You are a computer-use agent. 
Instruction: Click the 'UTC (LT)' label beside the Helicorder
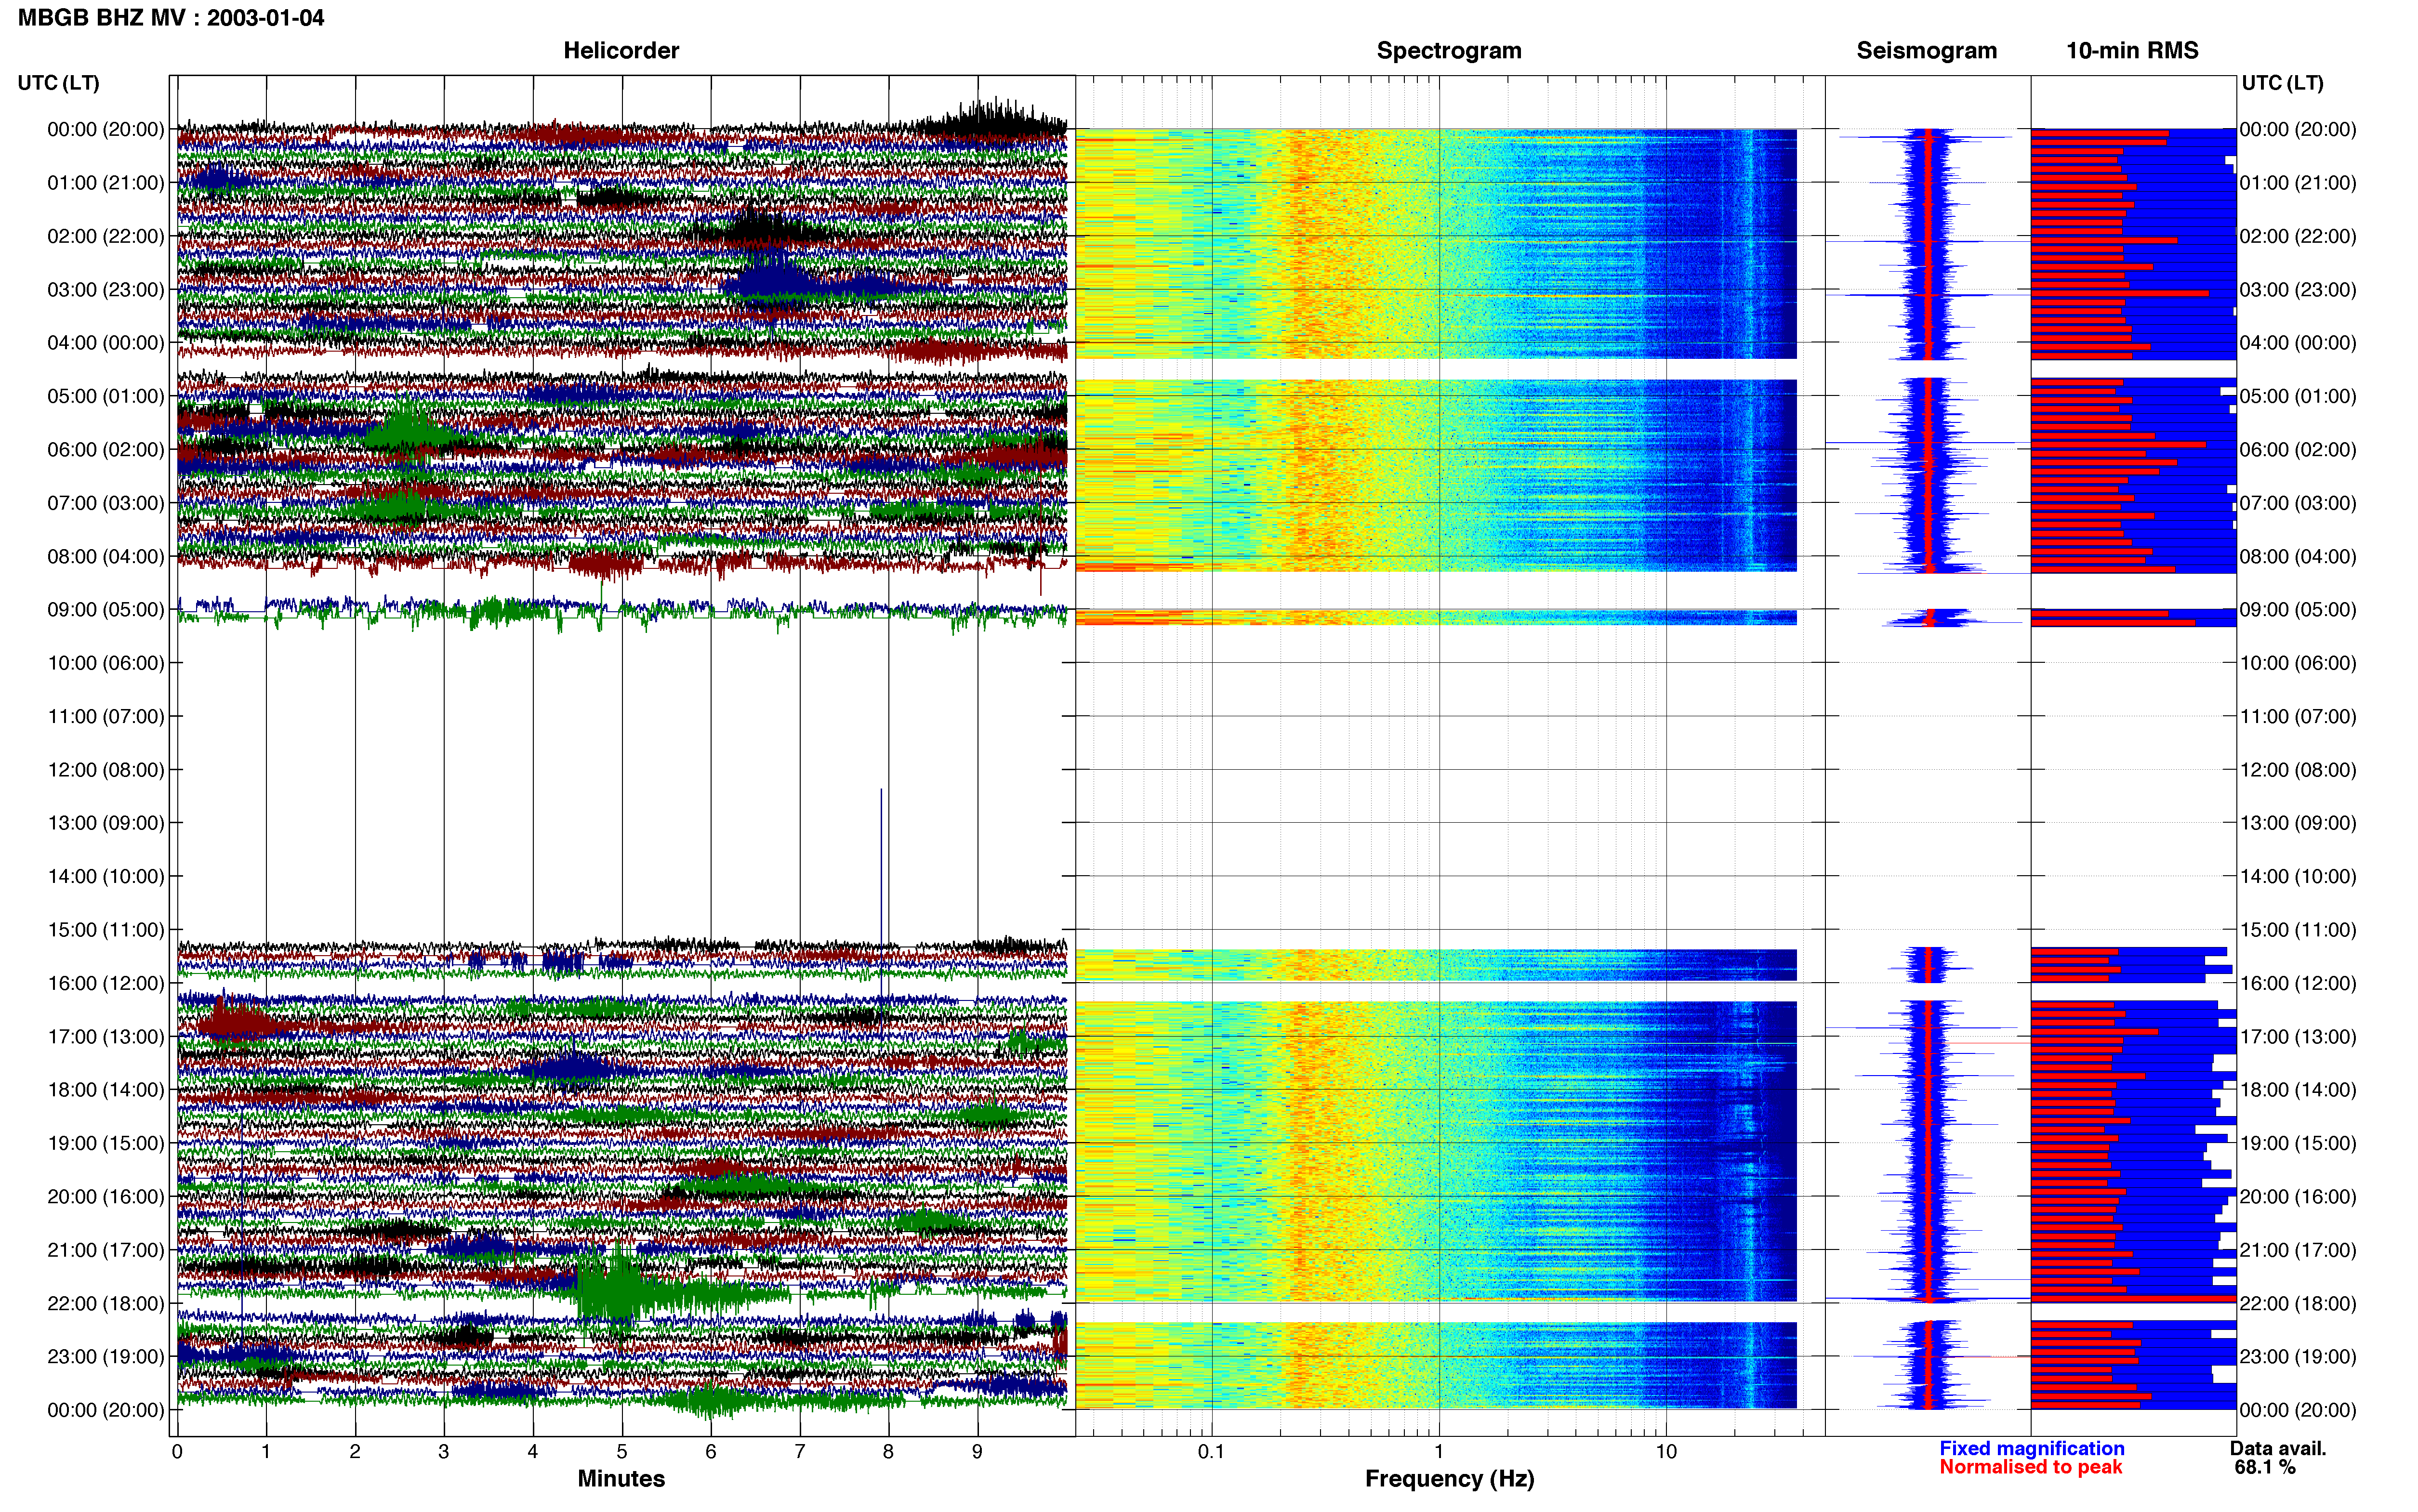(59, 83)
